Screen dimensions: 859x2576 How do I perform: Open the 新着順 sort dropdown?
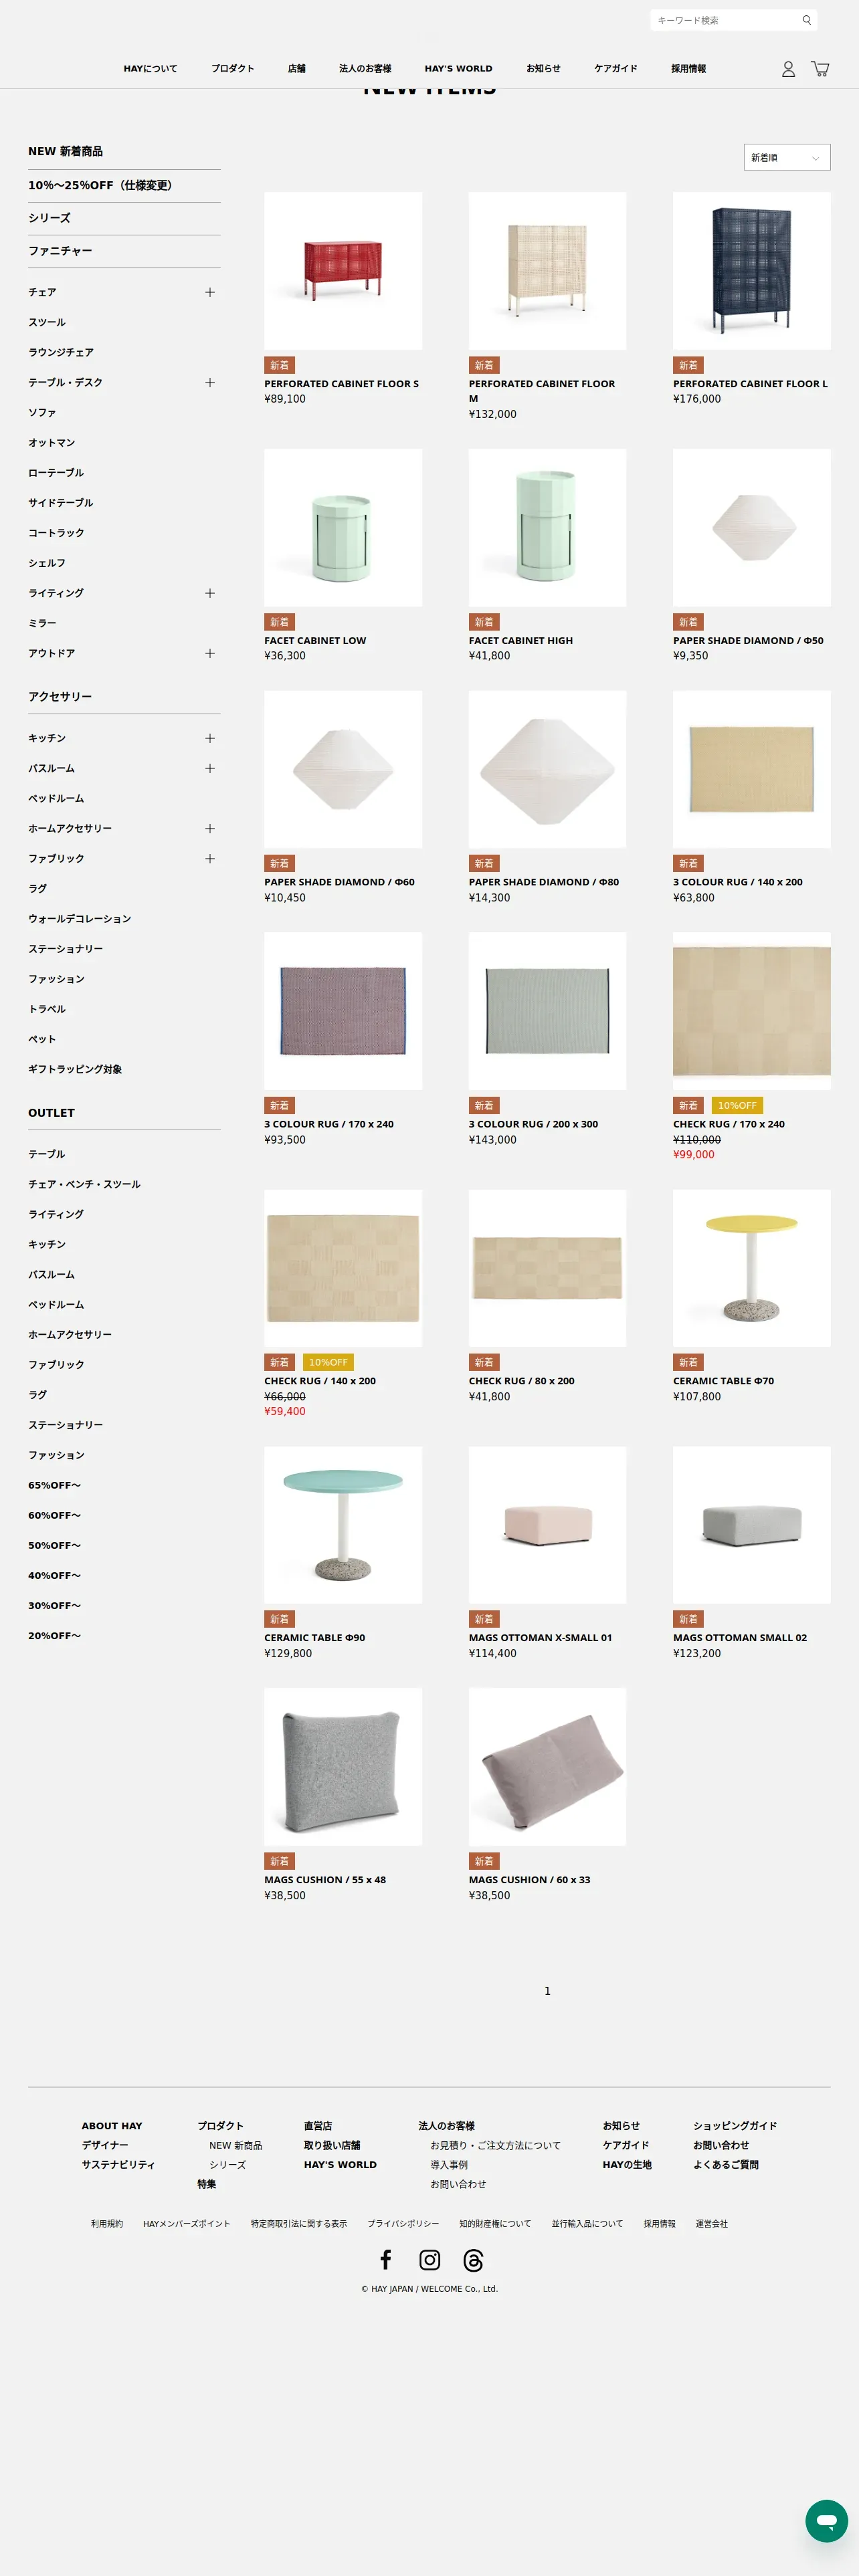coord(787,157)
